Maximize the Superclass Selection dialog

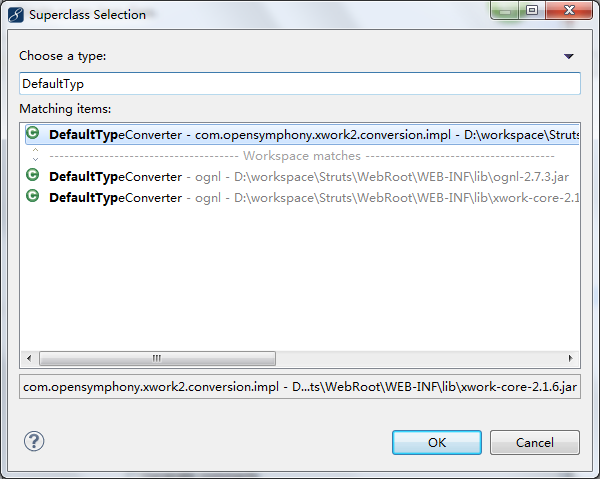click(532, 10)
